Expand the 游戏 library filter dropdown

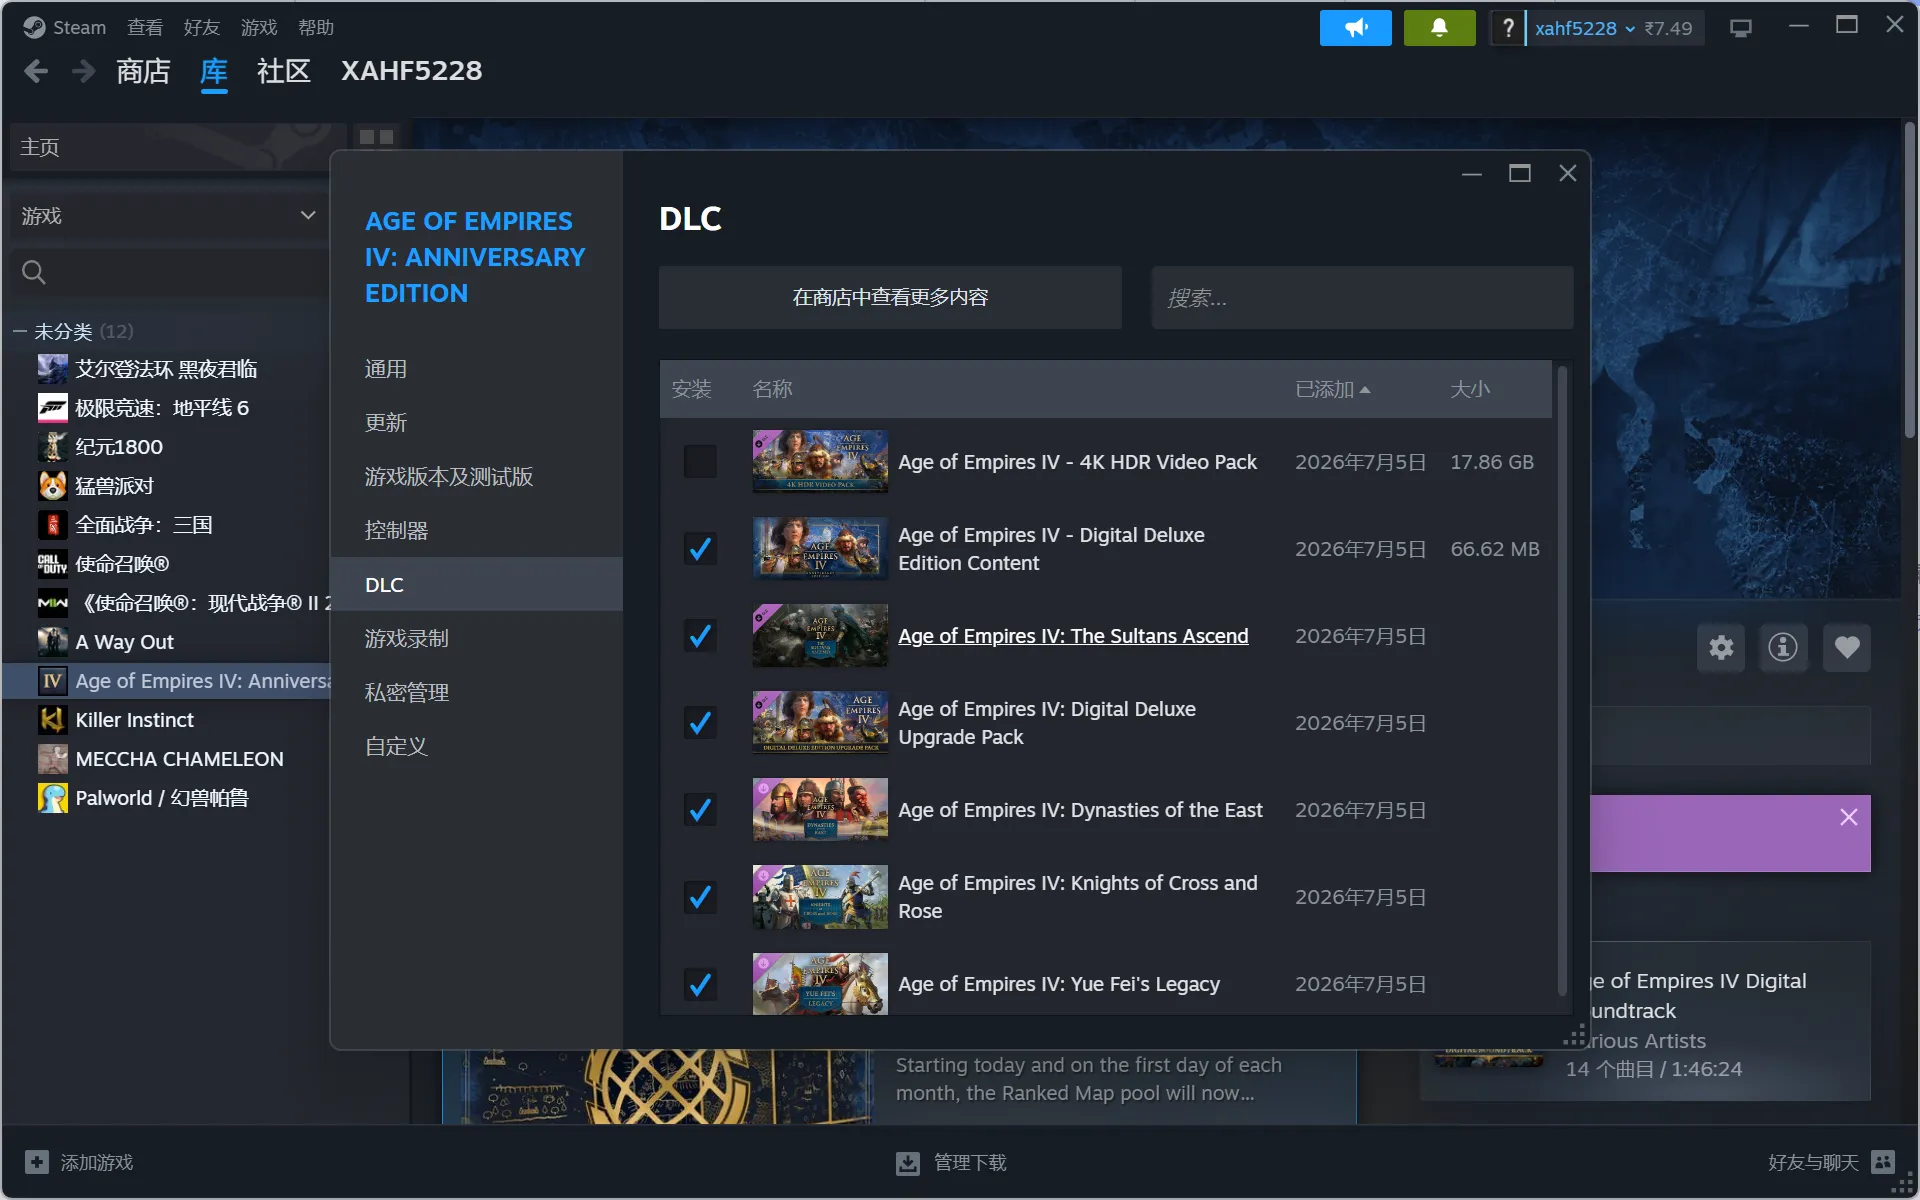[x=167, y=216]
